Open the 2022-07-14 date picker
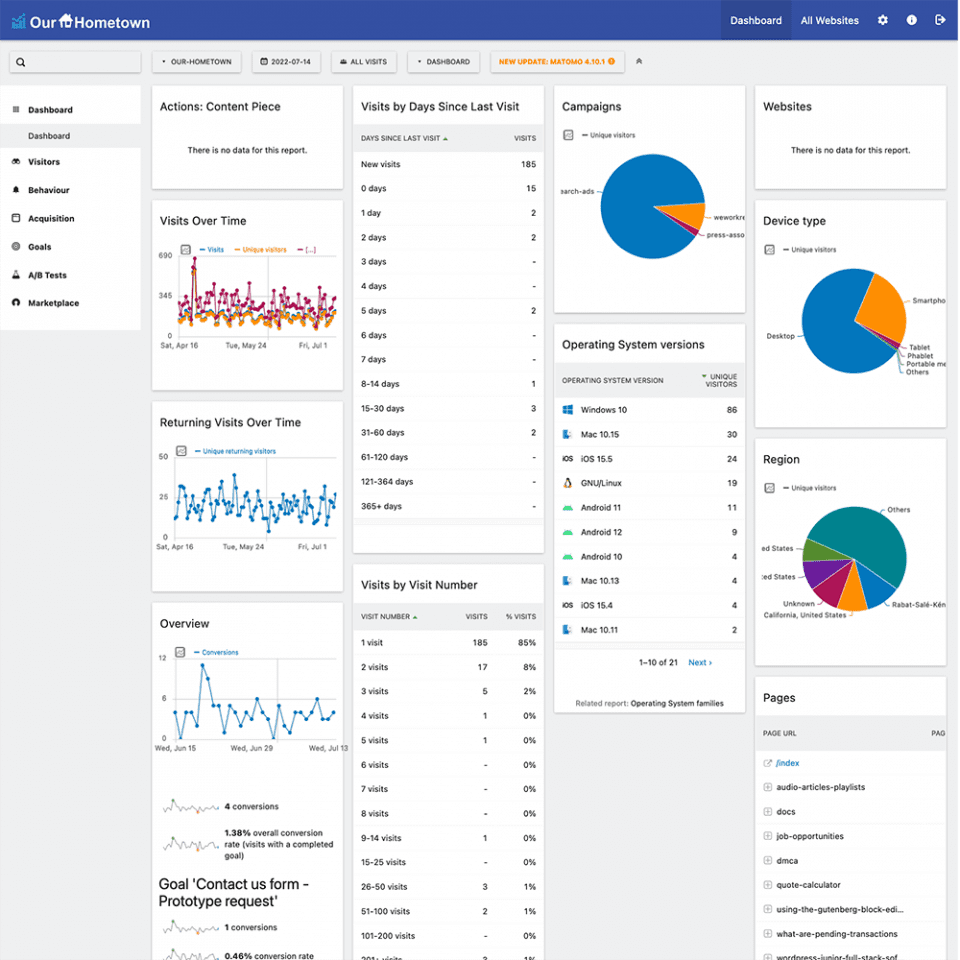 tap(285, 62)
